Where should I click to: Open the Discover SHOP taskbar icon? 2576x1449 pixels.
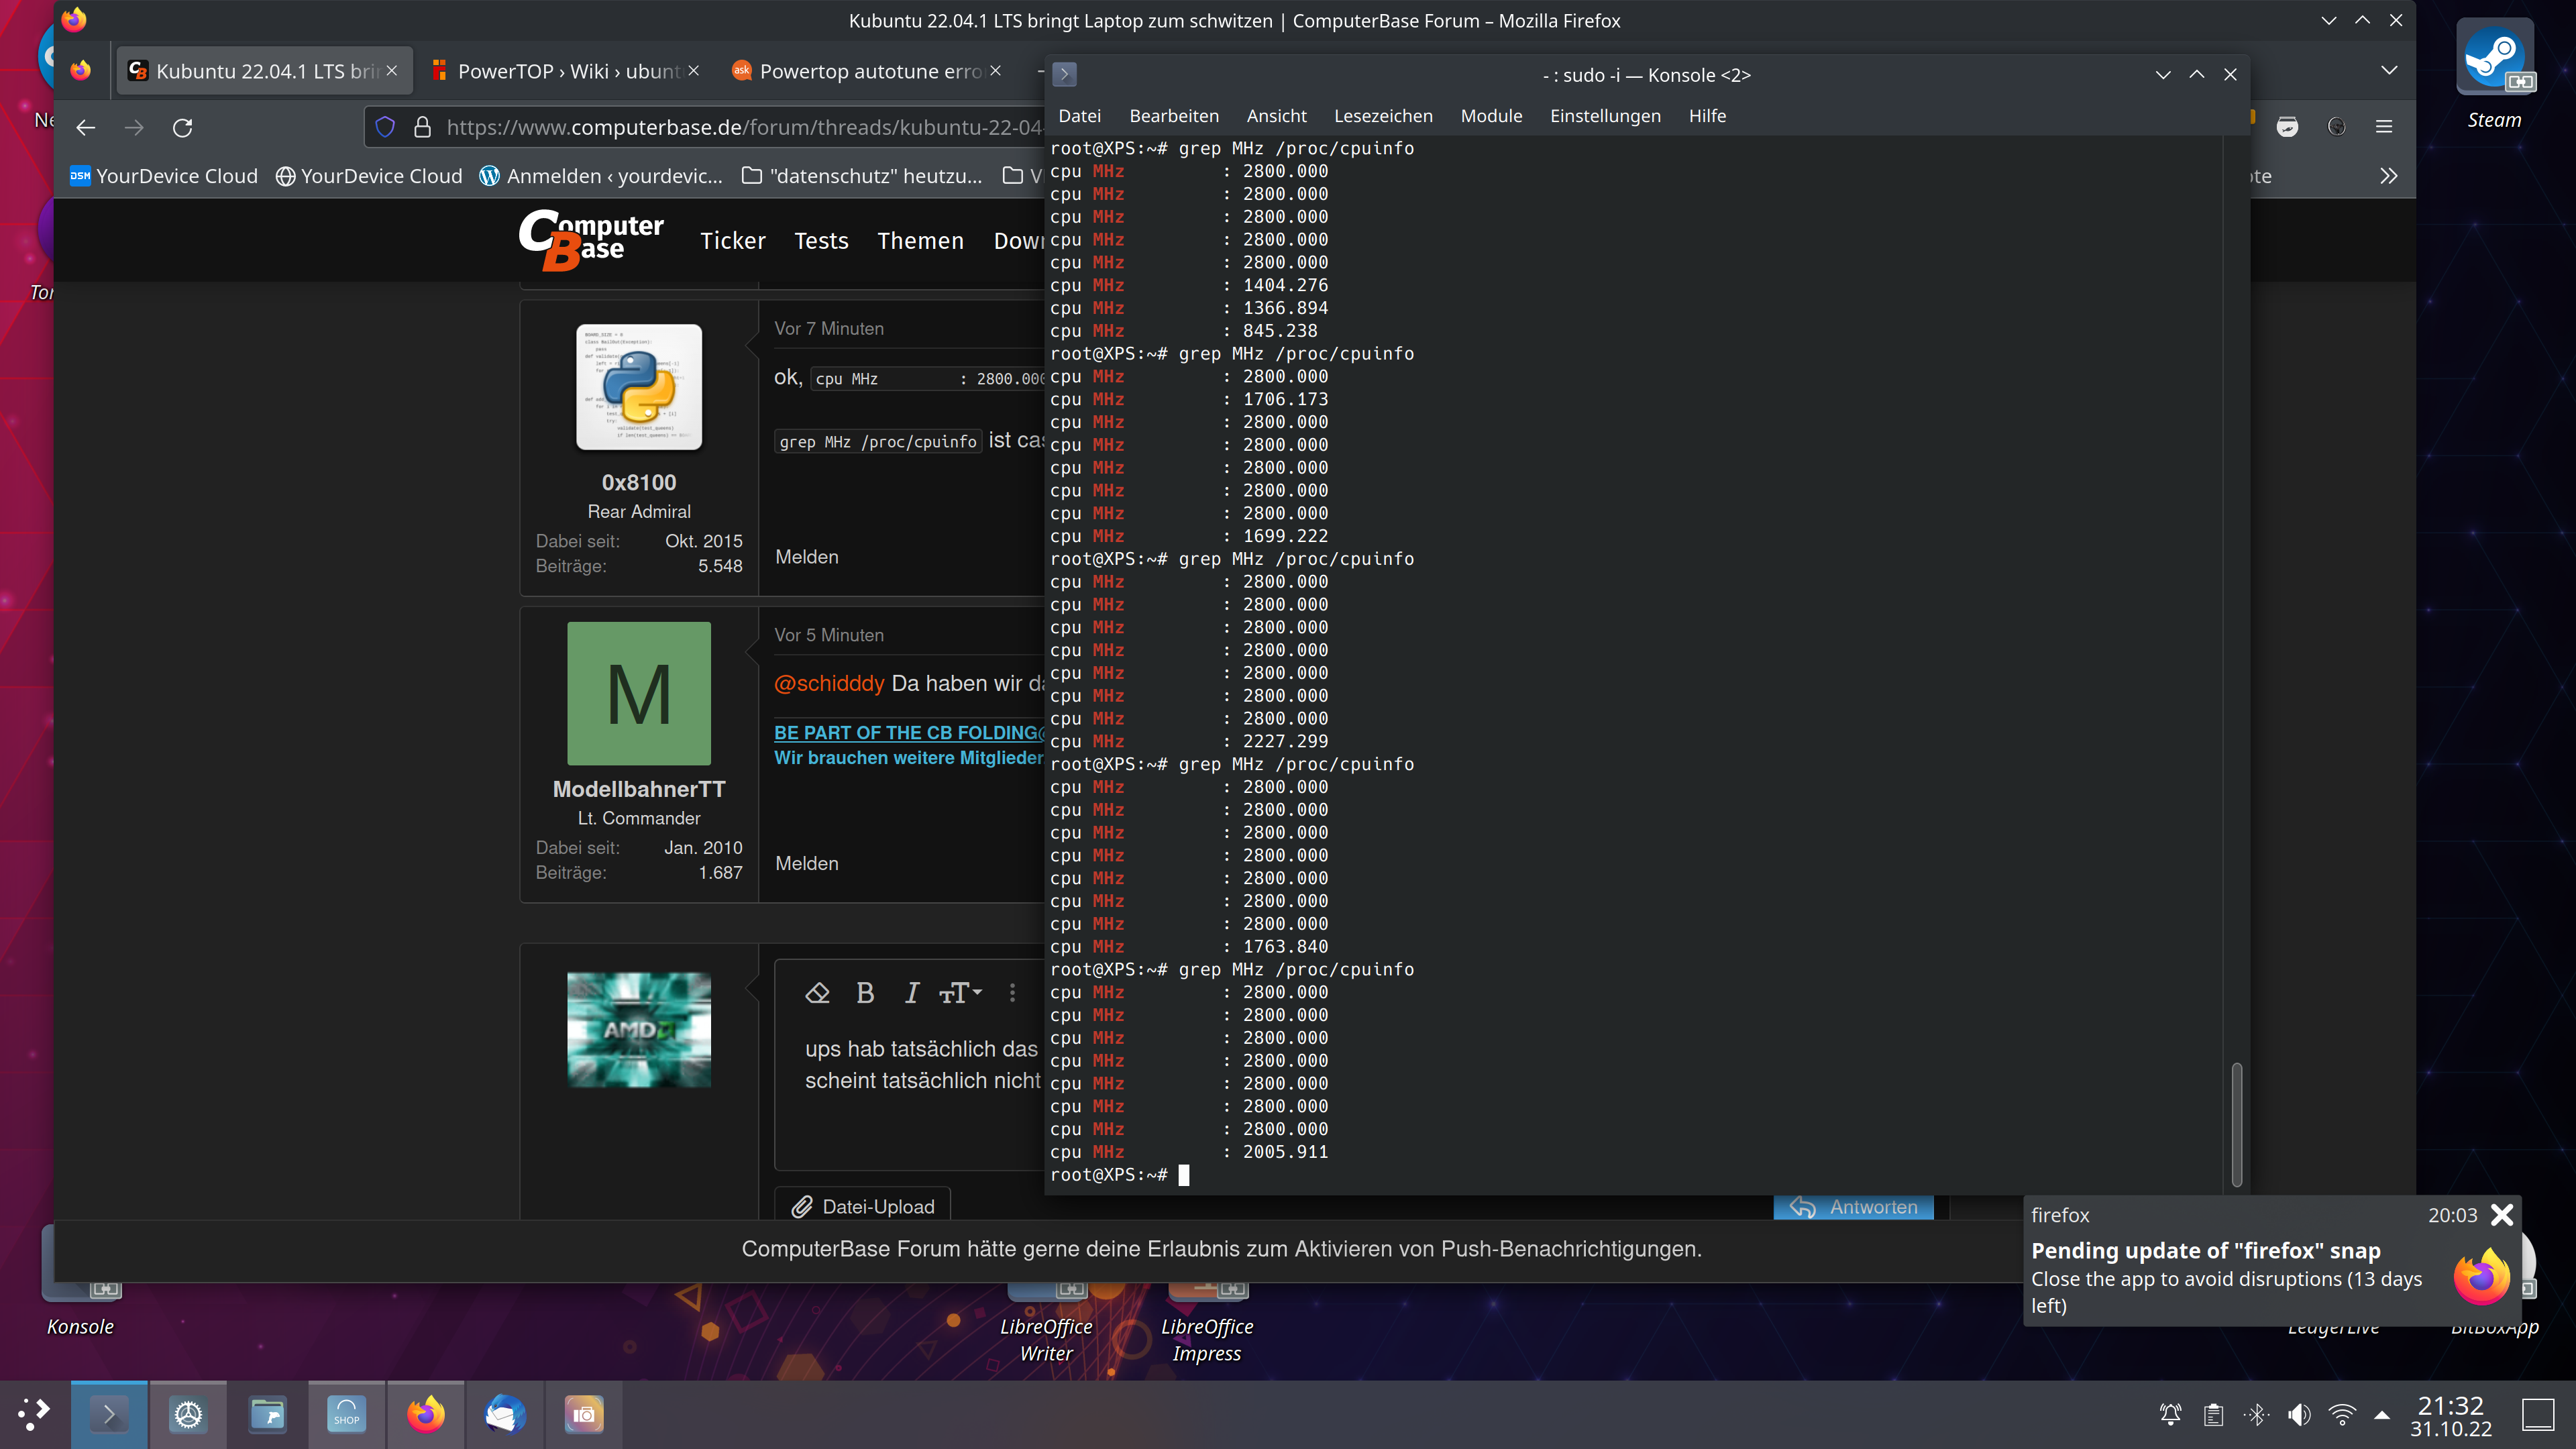346,1414
